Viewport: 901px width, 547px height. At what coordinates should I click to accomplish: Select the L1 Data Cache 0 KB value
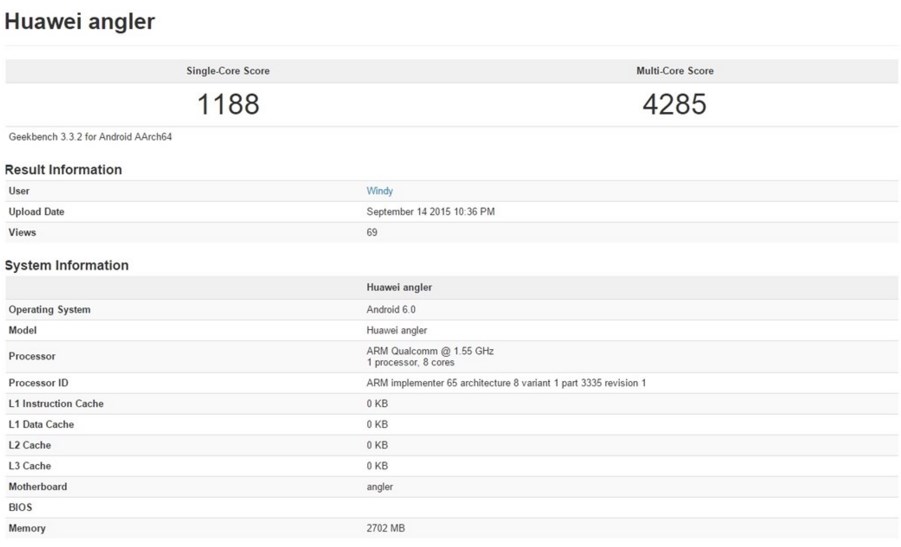pos(377,424)
